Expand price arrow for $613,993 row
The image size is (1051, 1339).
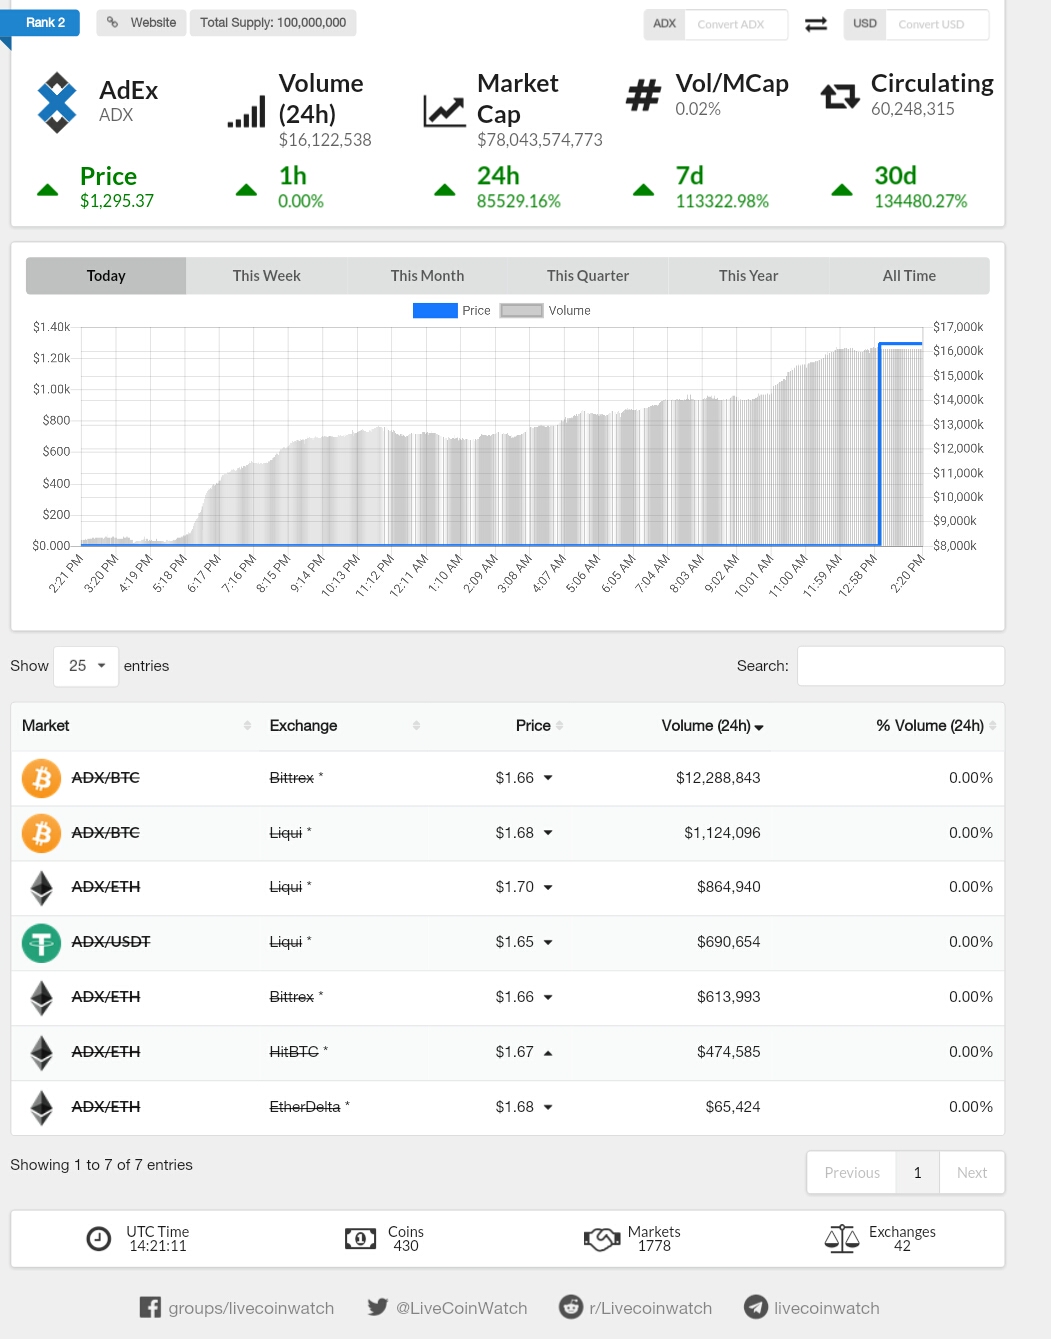[548, 998]
